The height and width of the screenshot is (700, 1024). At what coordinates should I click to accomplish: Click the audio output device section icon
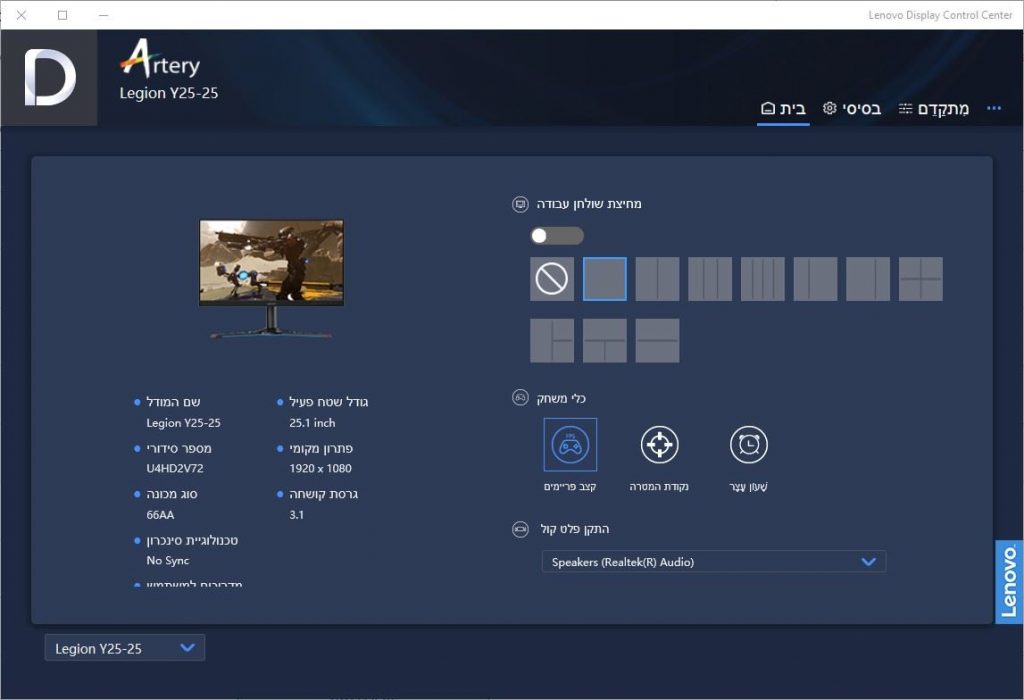coord(520,529)
